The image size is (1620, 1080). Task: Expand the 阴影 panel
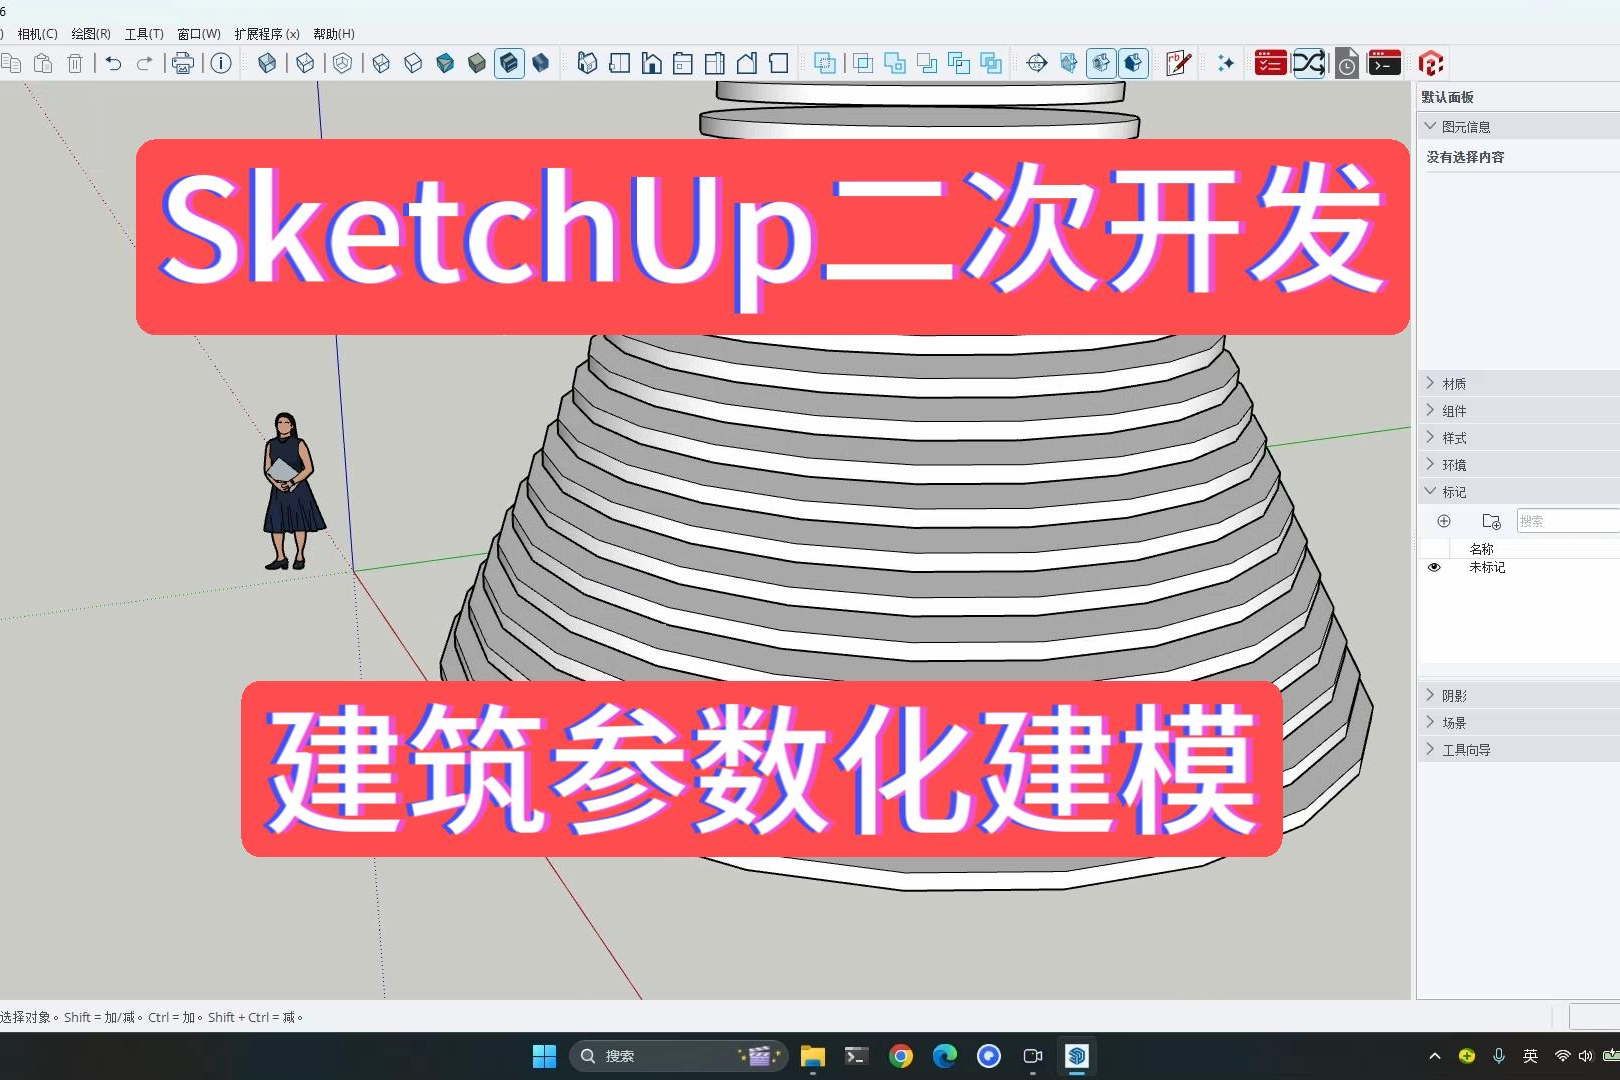(1430, 695)
